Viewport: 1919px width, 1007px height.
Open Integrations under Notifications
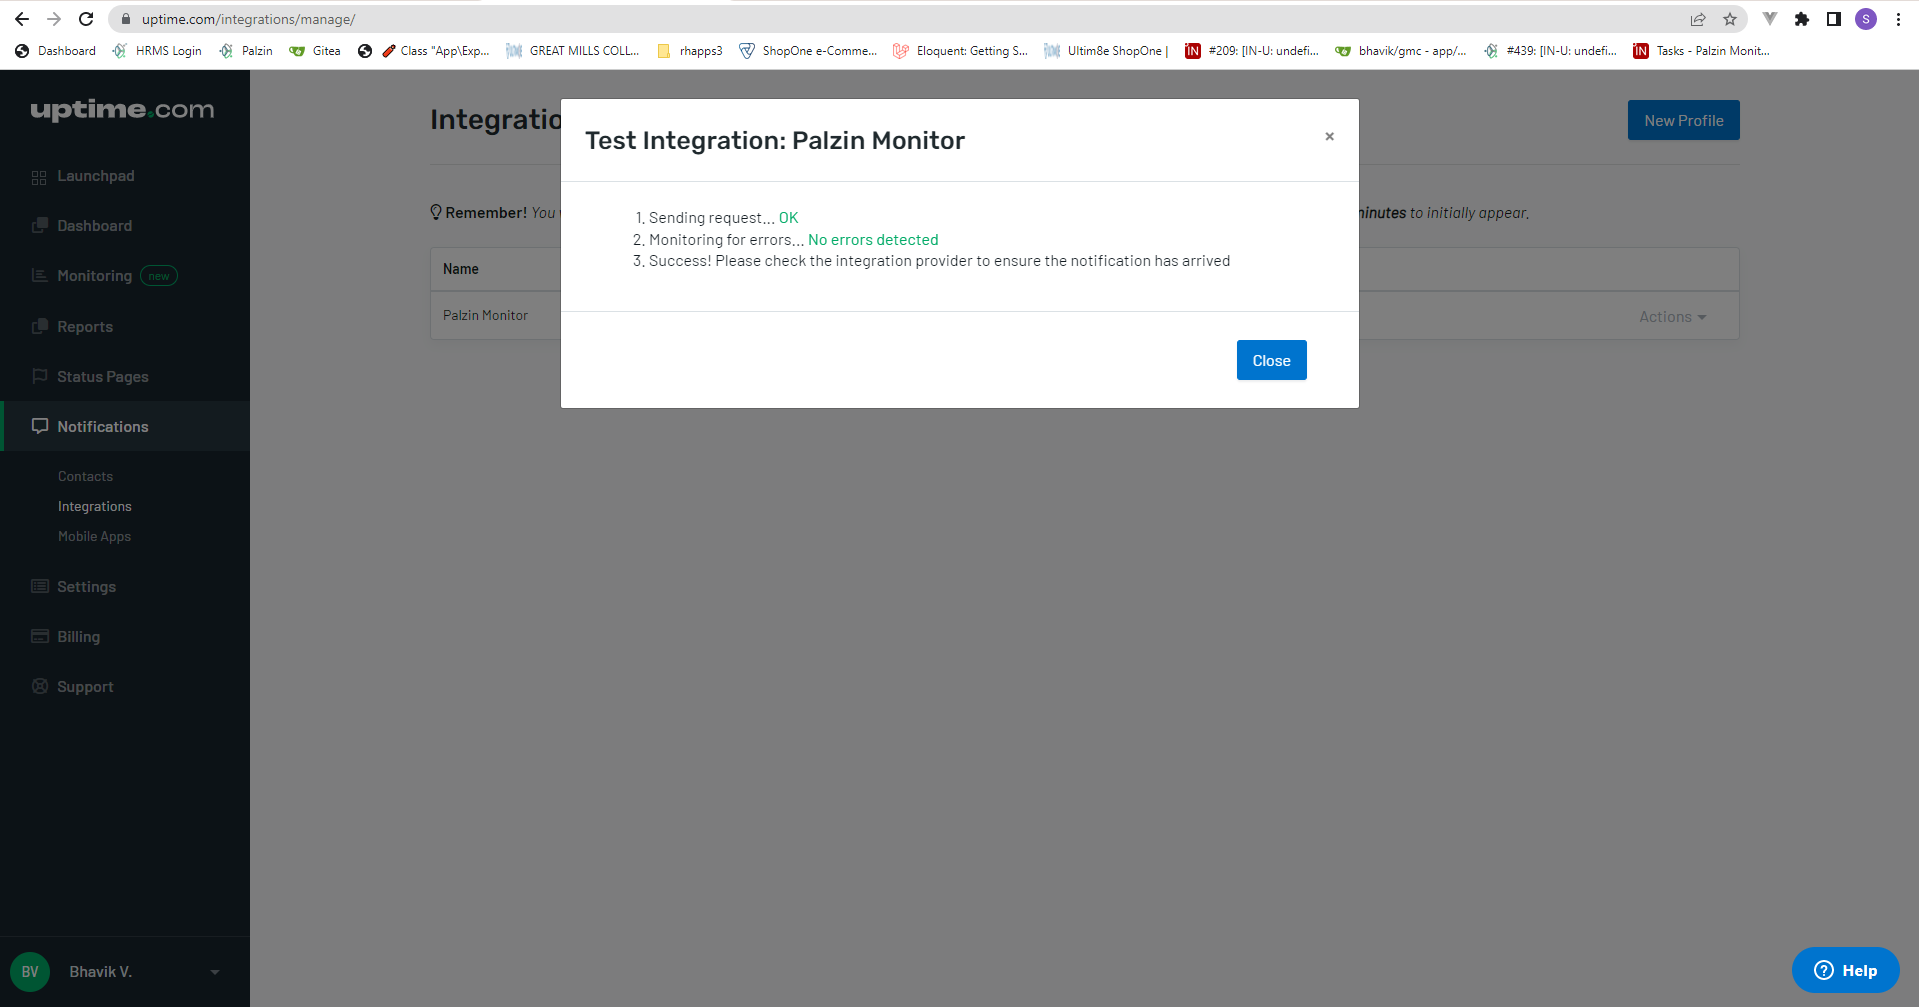point(94,507)
